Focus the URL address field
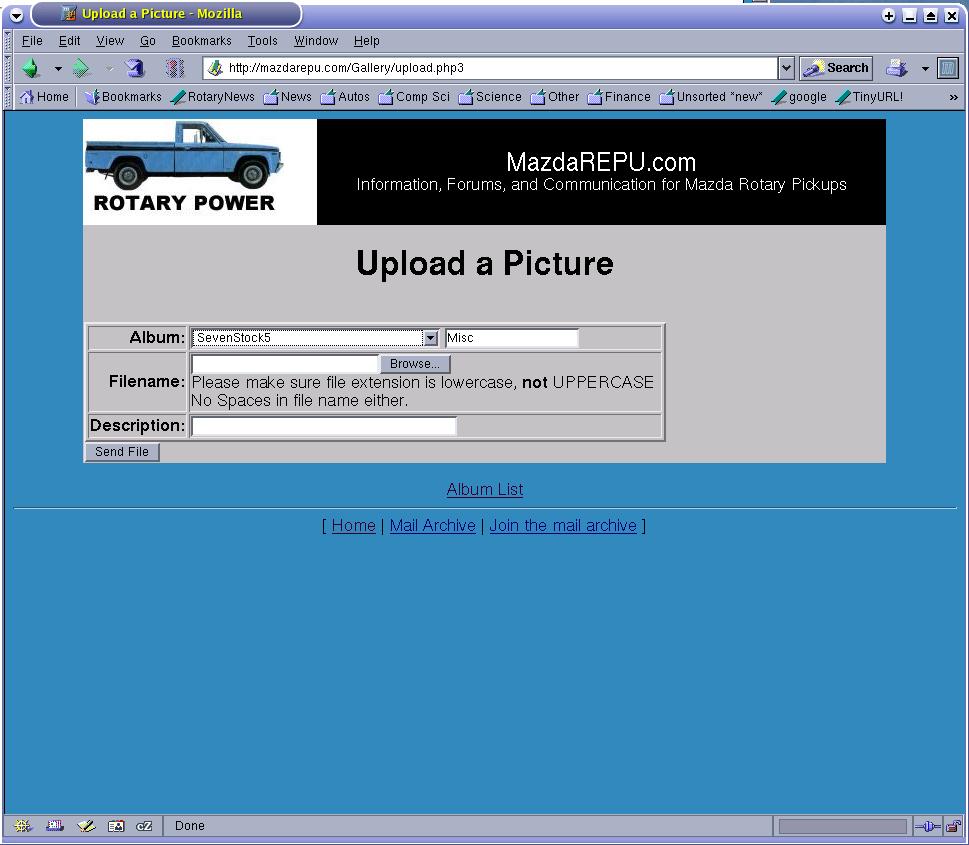The height and width of the screenshot is (845, 969). click(x=491, y=68)
